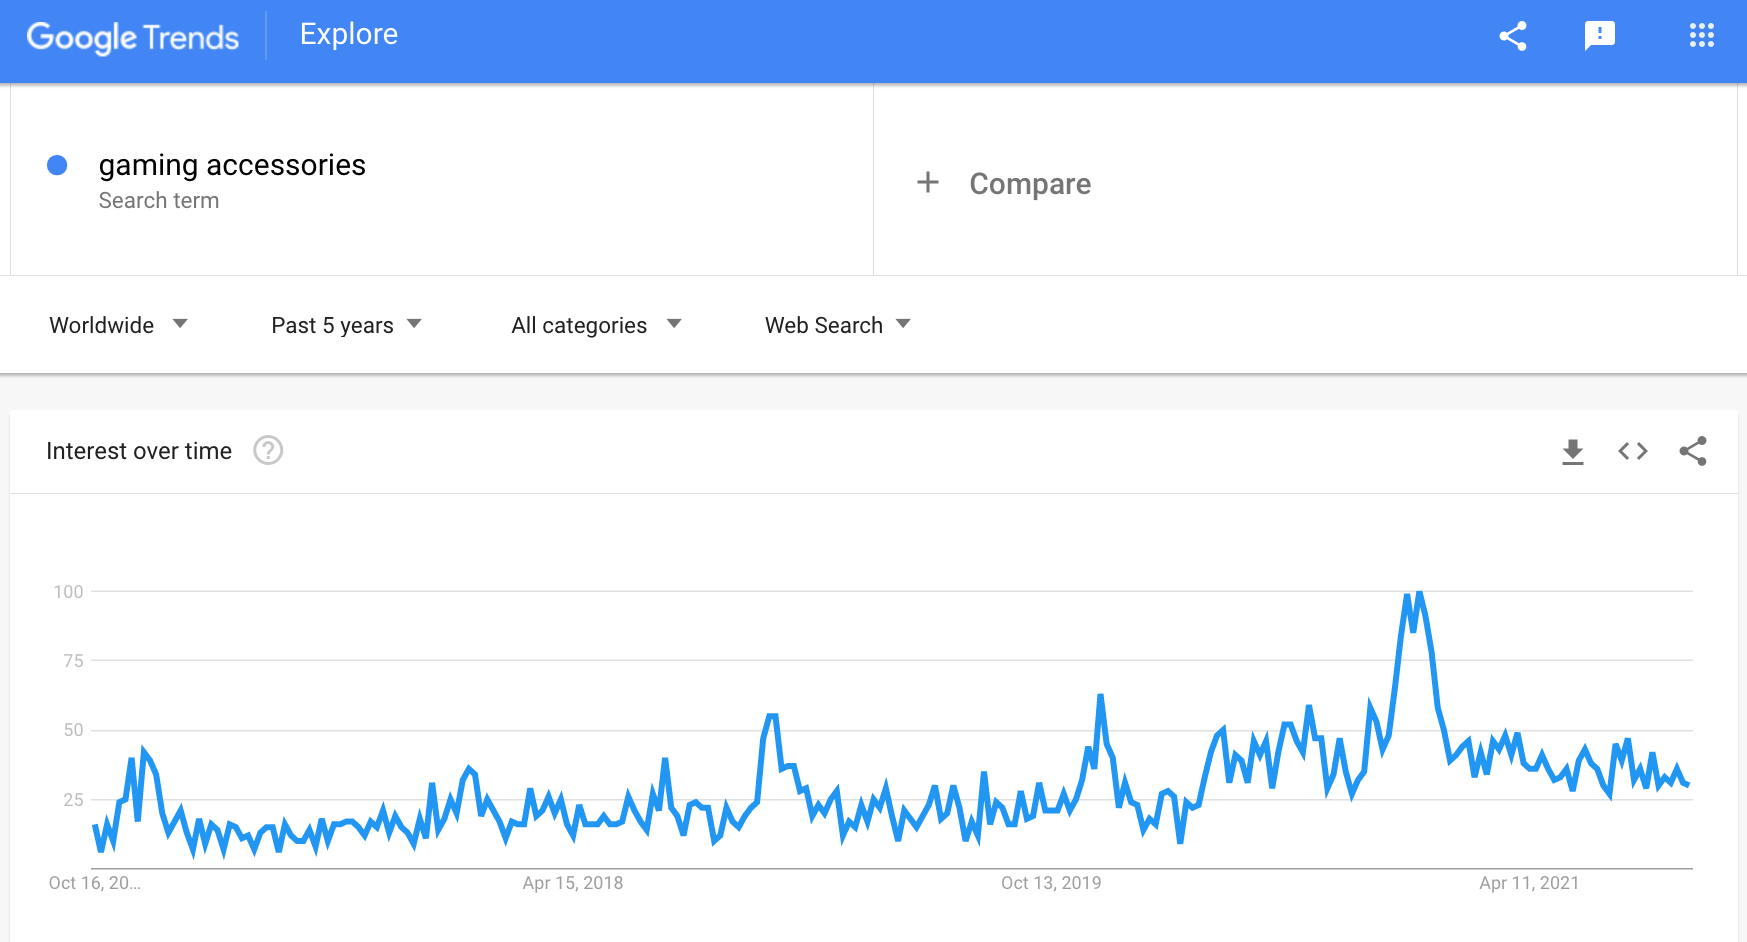
Task: Open the send feedback icon
Action: tap(1600, 36)
